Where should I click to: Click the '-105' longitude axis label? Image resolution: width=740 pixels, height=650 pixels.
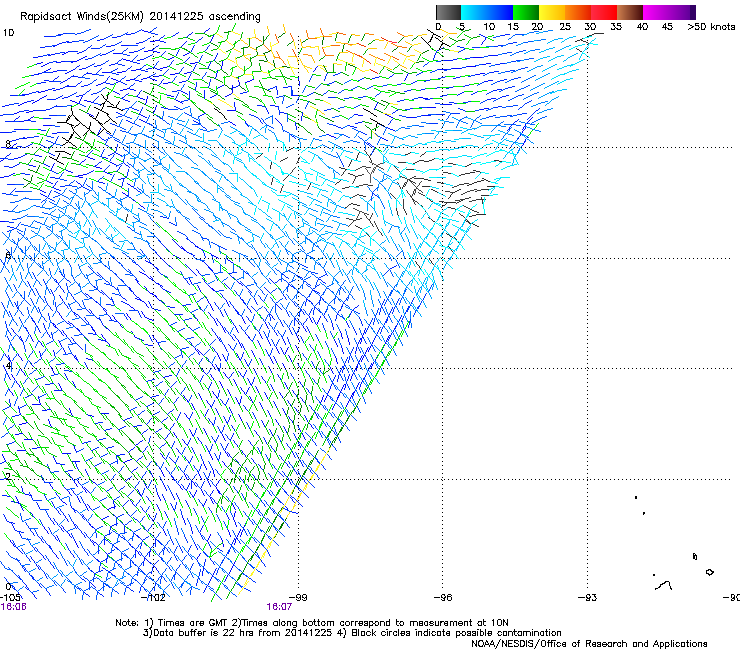[x=10, y=598]
